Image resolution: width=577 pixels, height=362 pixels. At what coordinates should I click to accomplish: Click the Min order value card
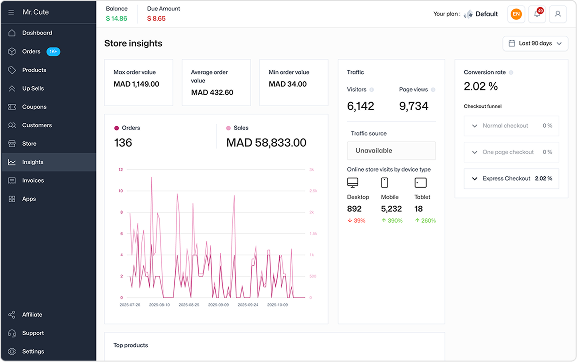click(x=294, y=82)
